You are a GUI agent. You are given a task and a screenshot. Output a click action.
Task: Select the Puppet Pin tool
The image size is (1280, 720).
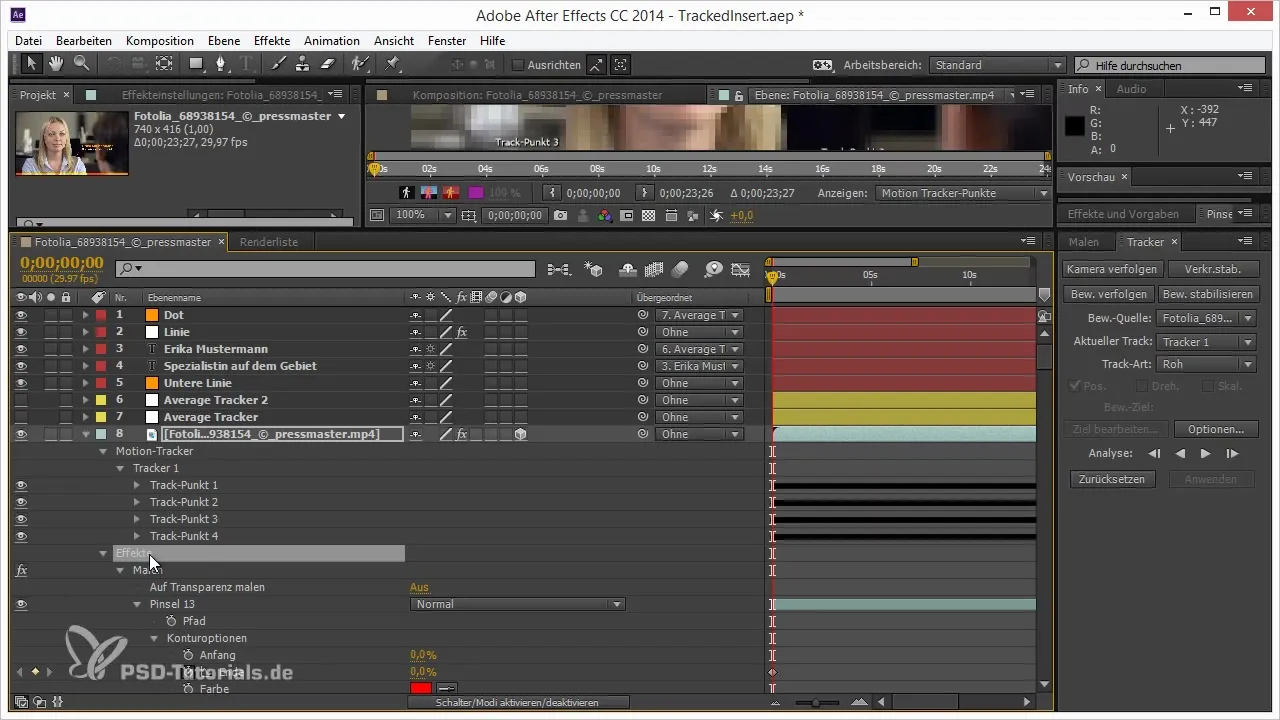coord(392,64)
